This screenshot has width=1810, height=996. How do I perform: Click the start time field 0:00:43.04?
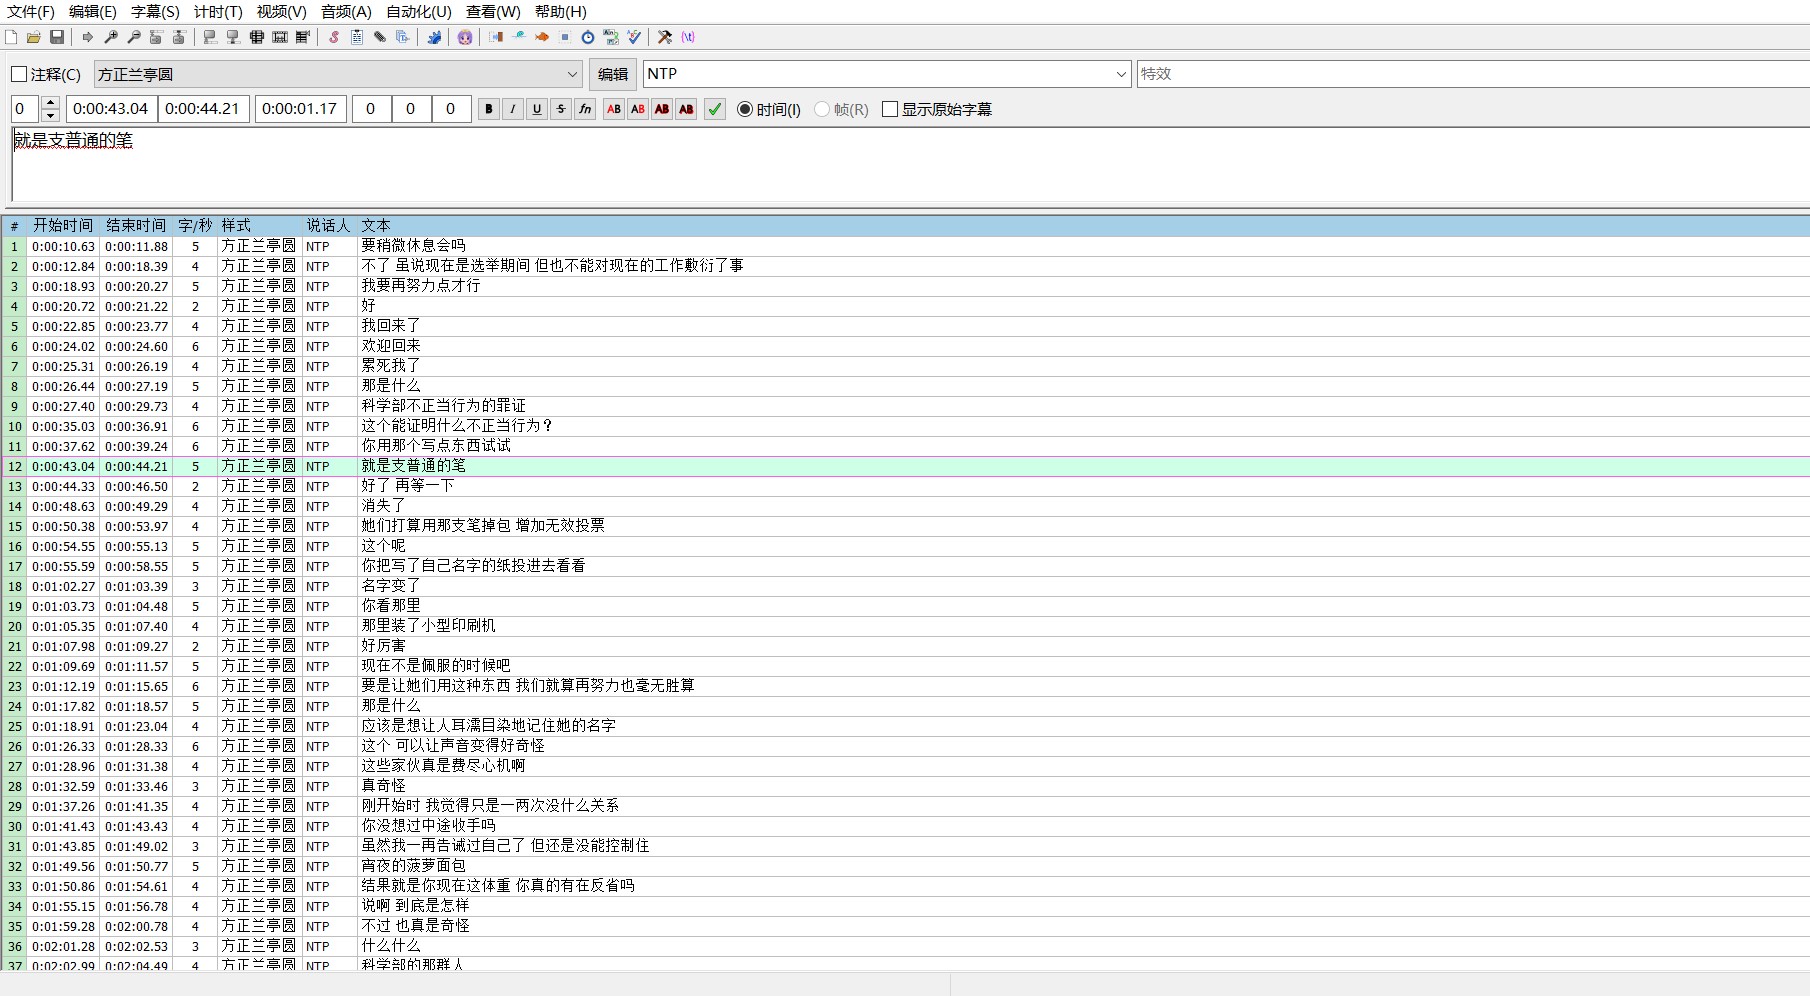tap(111, 109)
